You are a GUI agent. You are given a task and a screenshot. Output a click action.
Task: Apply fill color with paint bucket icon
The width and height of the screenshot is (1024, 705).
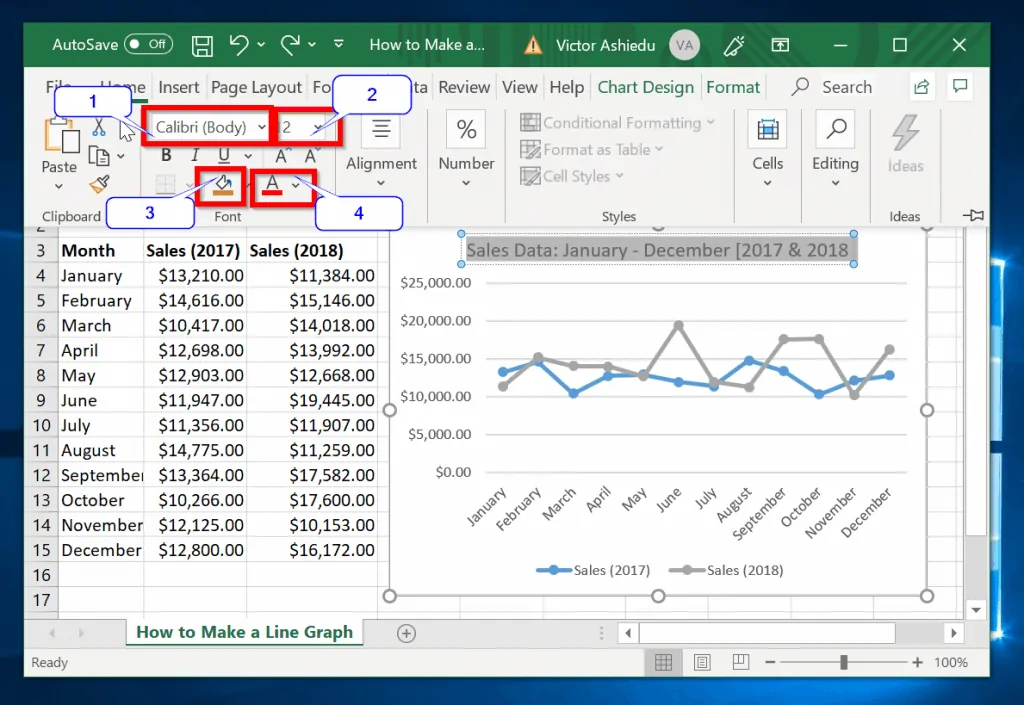(x=222, y=184)
